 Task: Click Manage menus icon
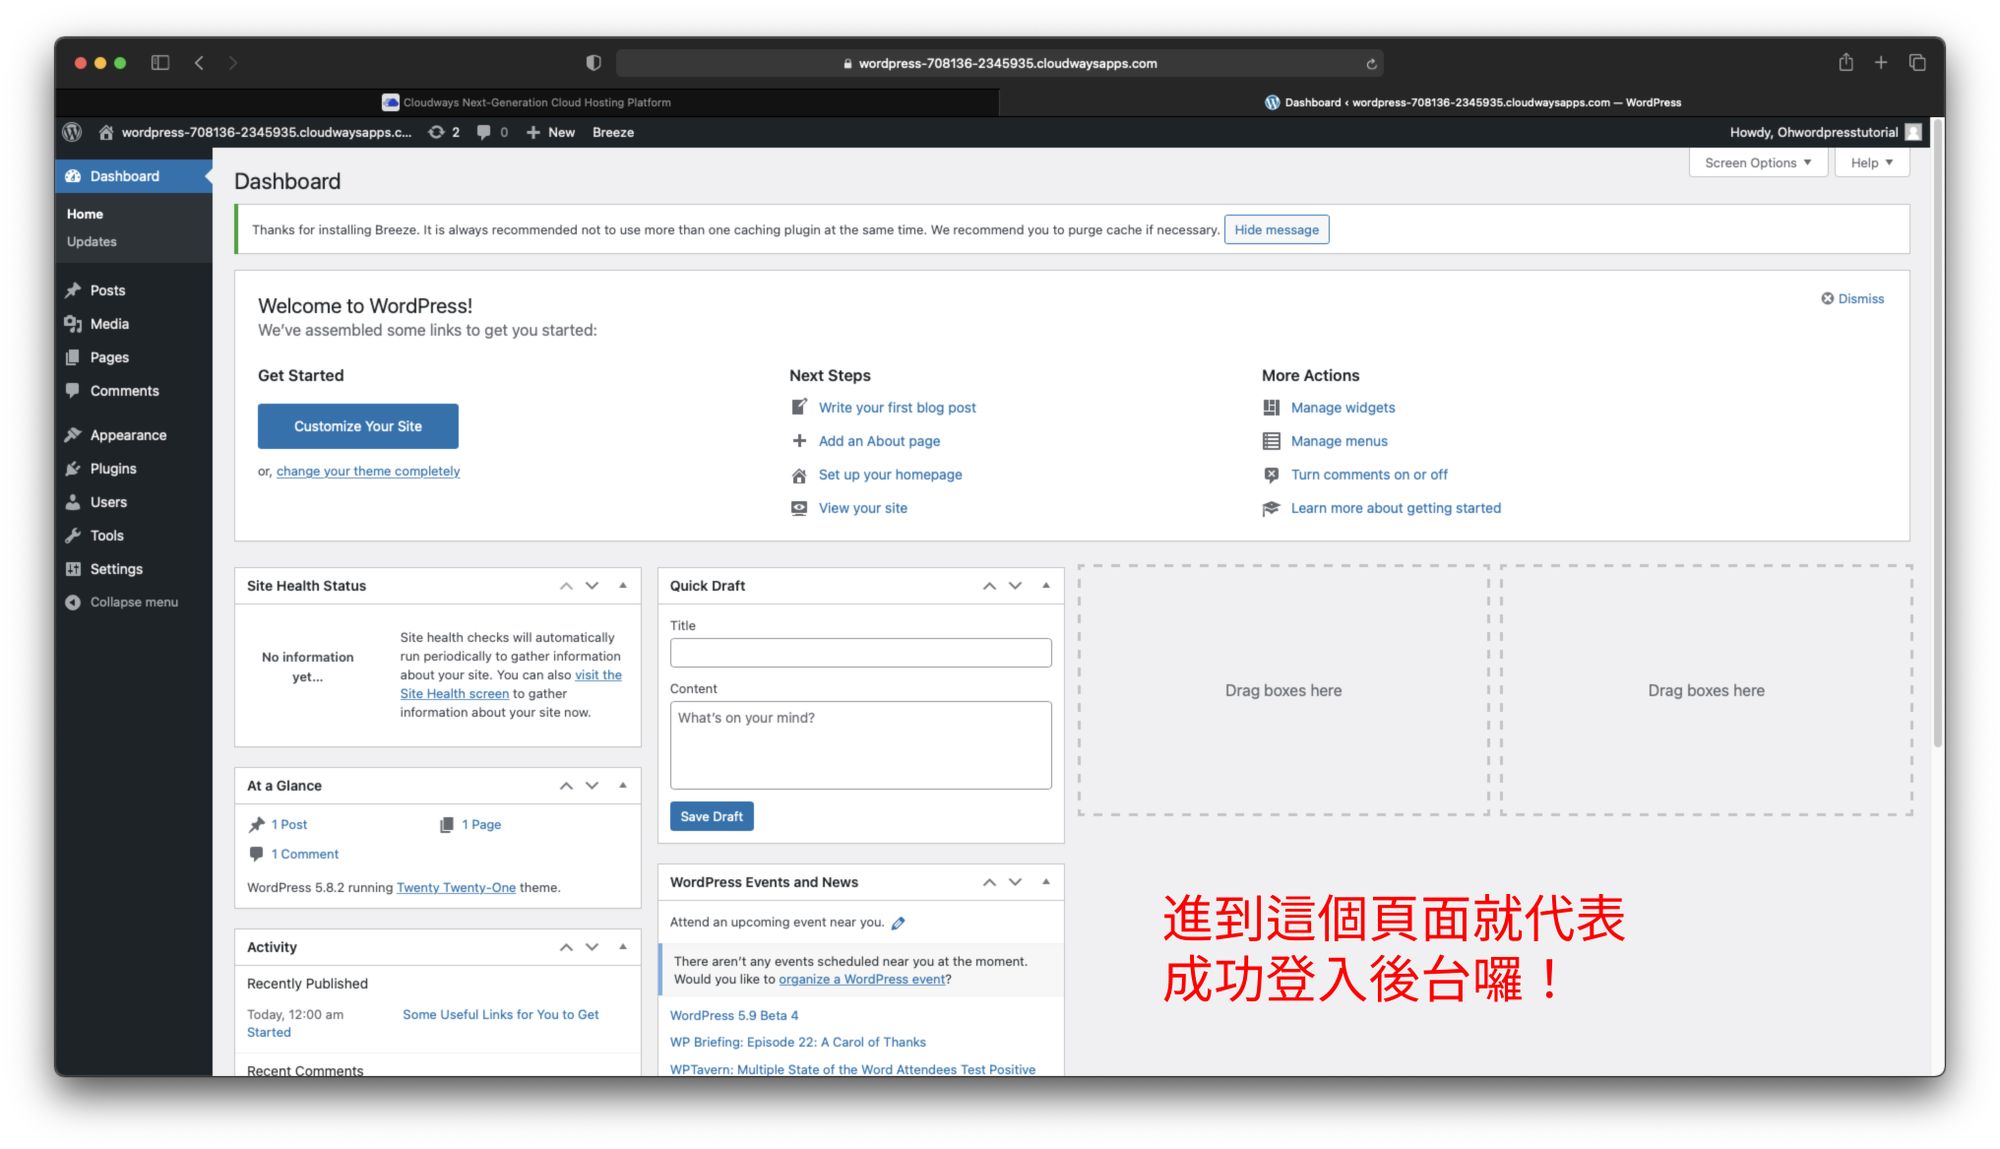pos(1271,441)
